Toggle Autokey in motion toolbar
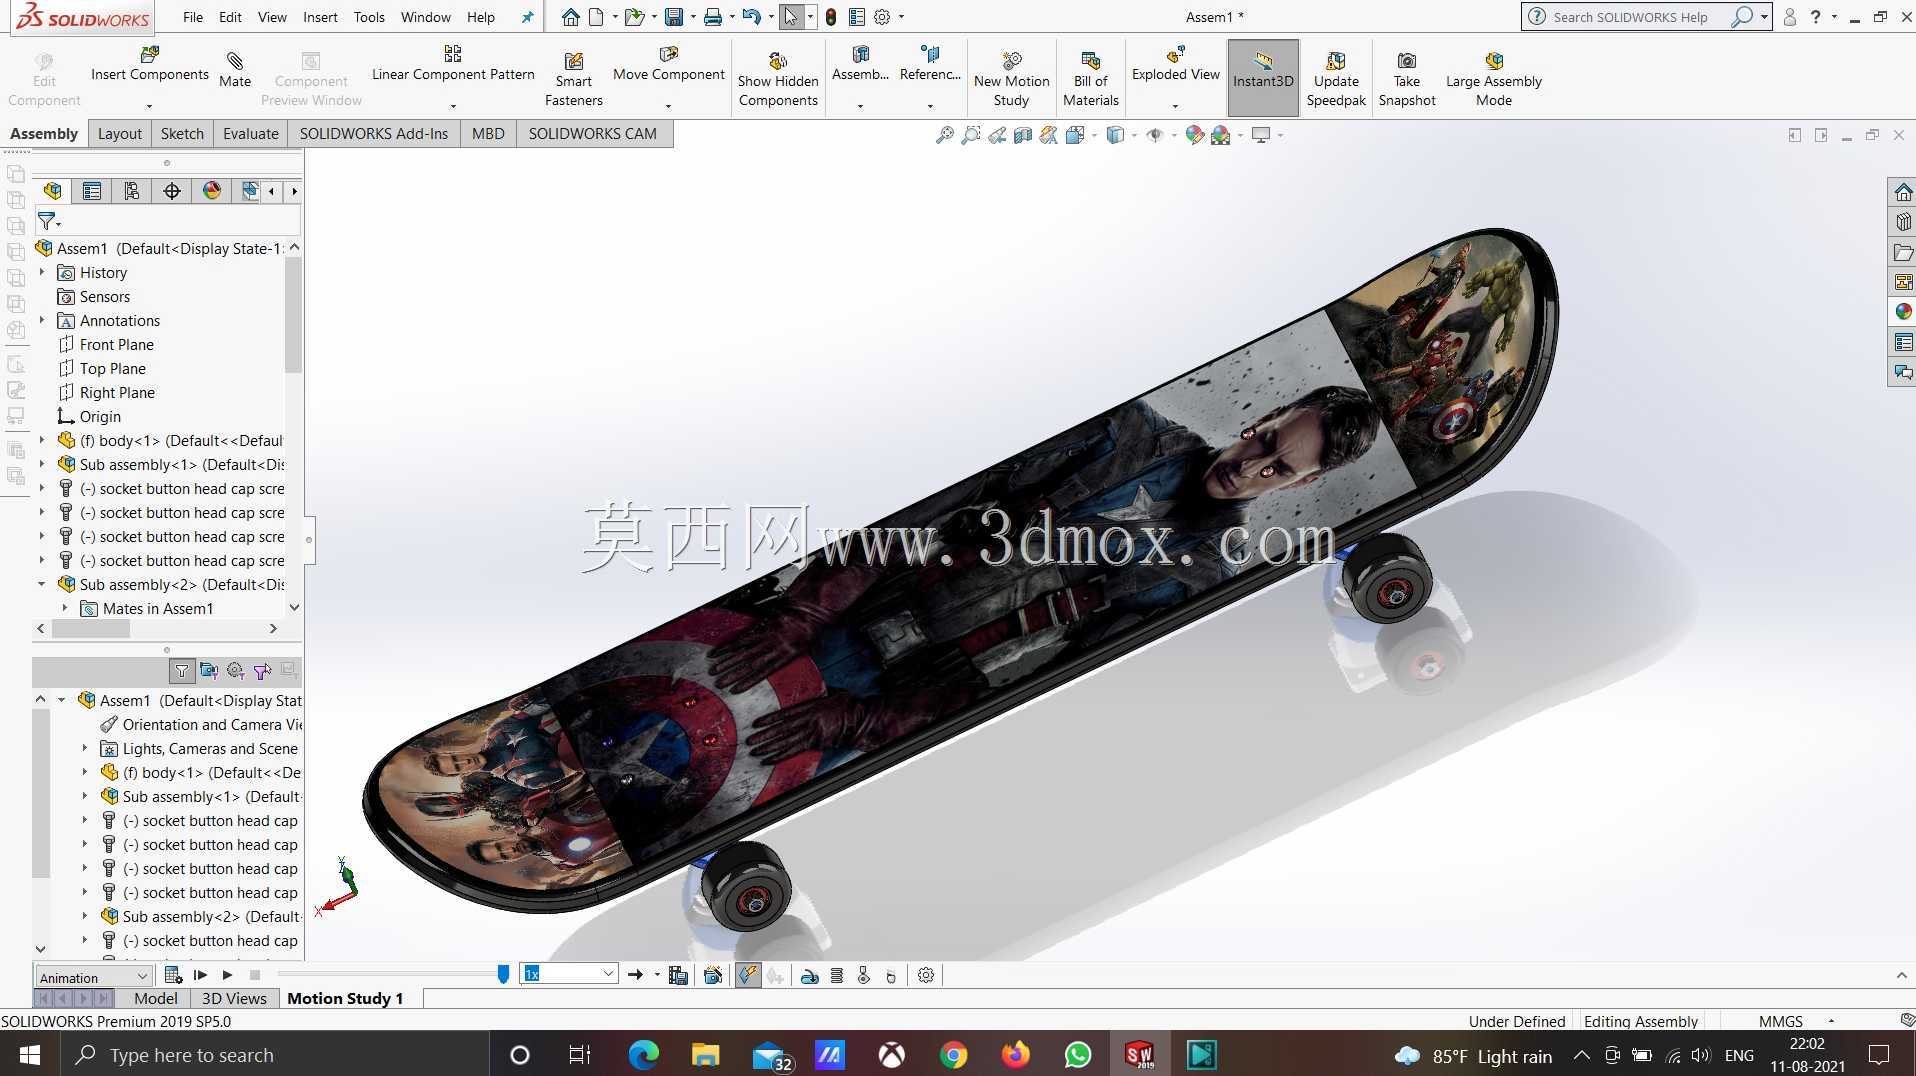This screenshot has height=1076, width=1916. tap(748, 975)
